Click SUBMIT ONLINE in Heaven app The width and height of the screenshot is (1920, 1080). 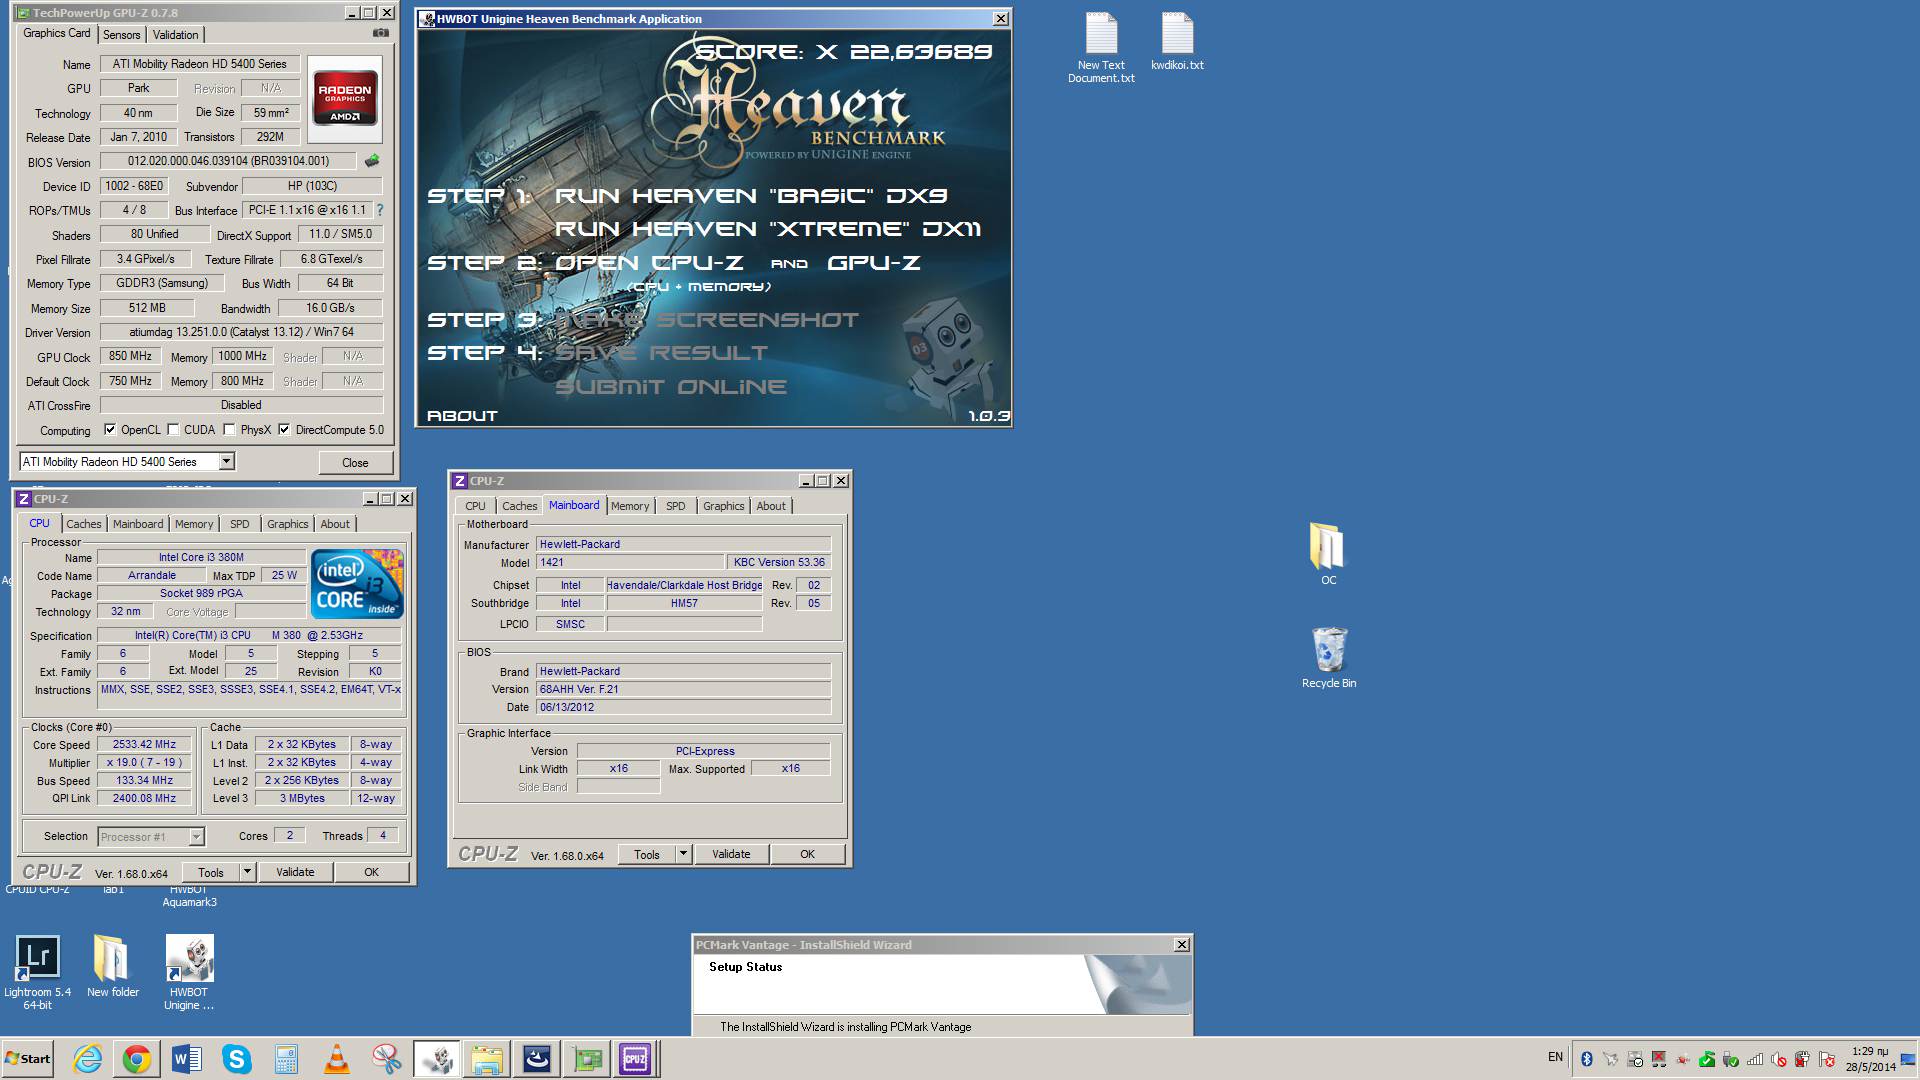point(671,387)
